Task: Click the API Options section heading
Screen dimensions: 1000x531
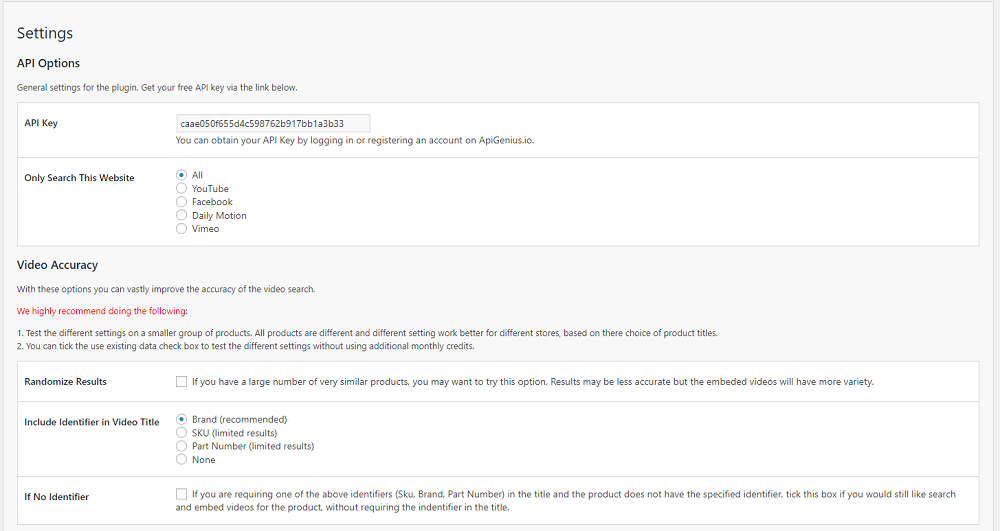Action: 48,63
